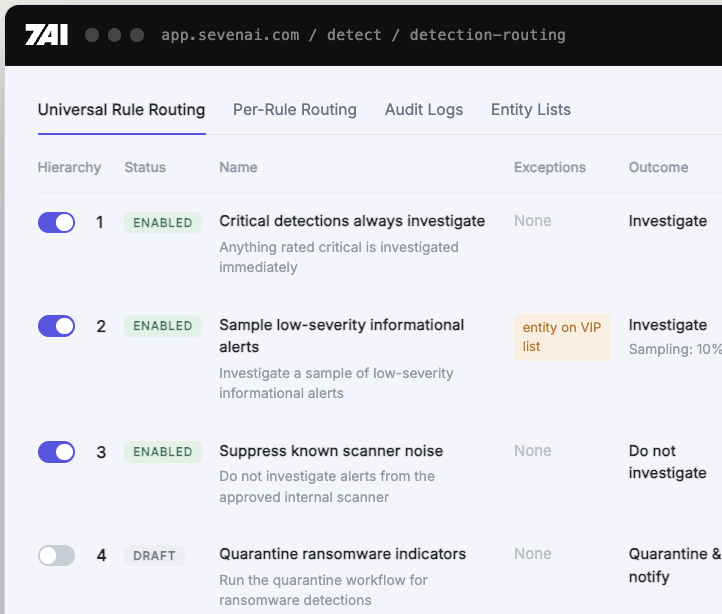722x614 pixels.
Task: Open the Per-Rule Routing tab
Action: pos(295,110)
